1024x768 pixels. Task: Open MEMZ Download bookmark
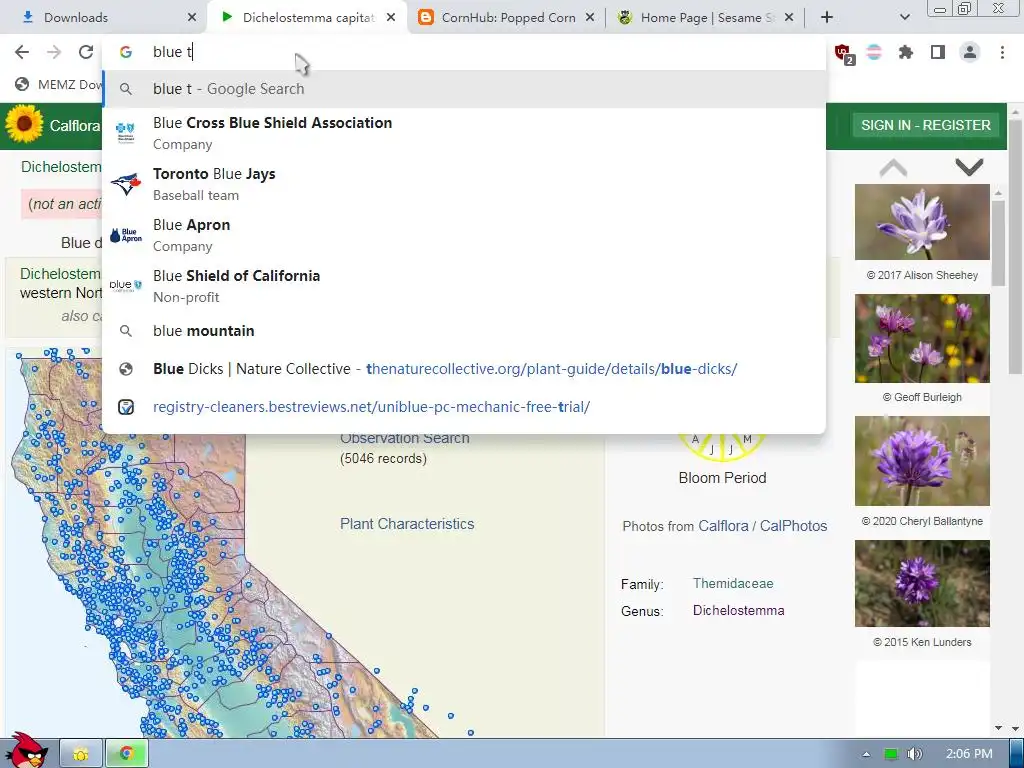tap(59, 84)
